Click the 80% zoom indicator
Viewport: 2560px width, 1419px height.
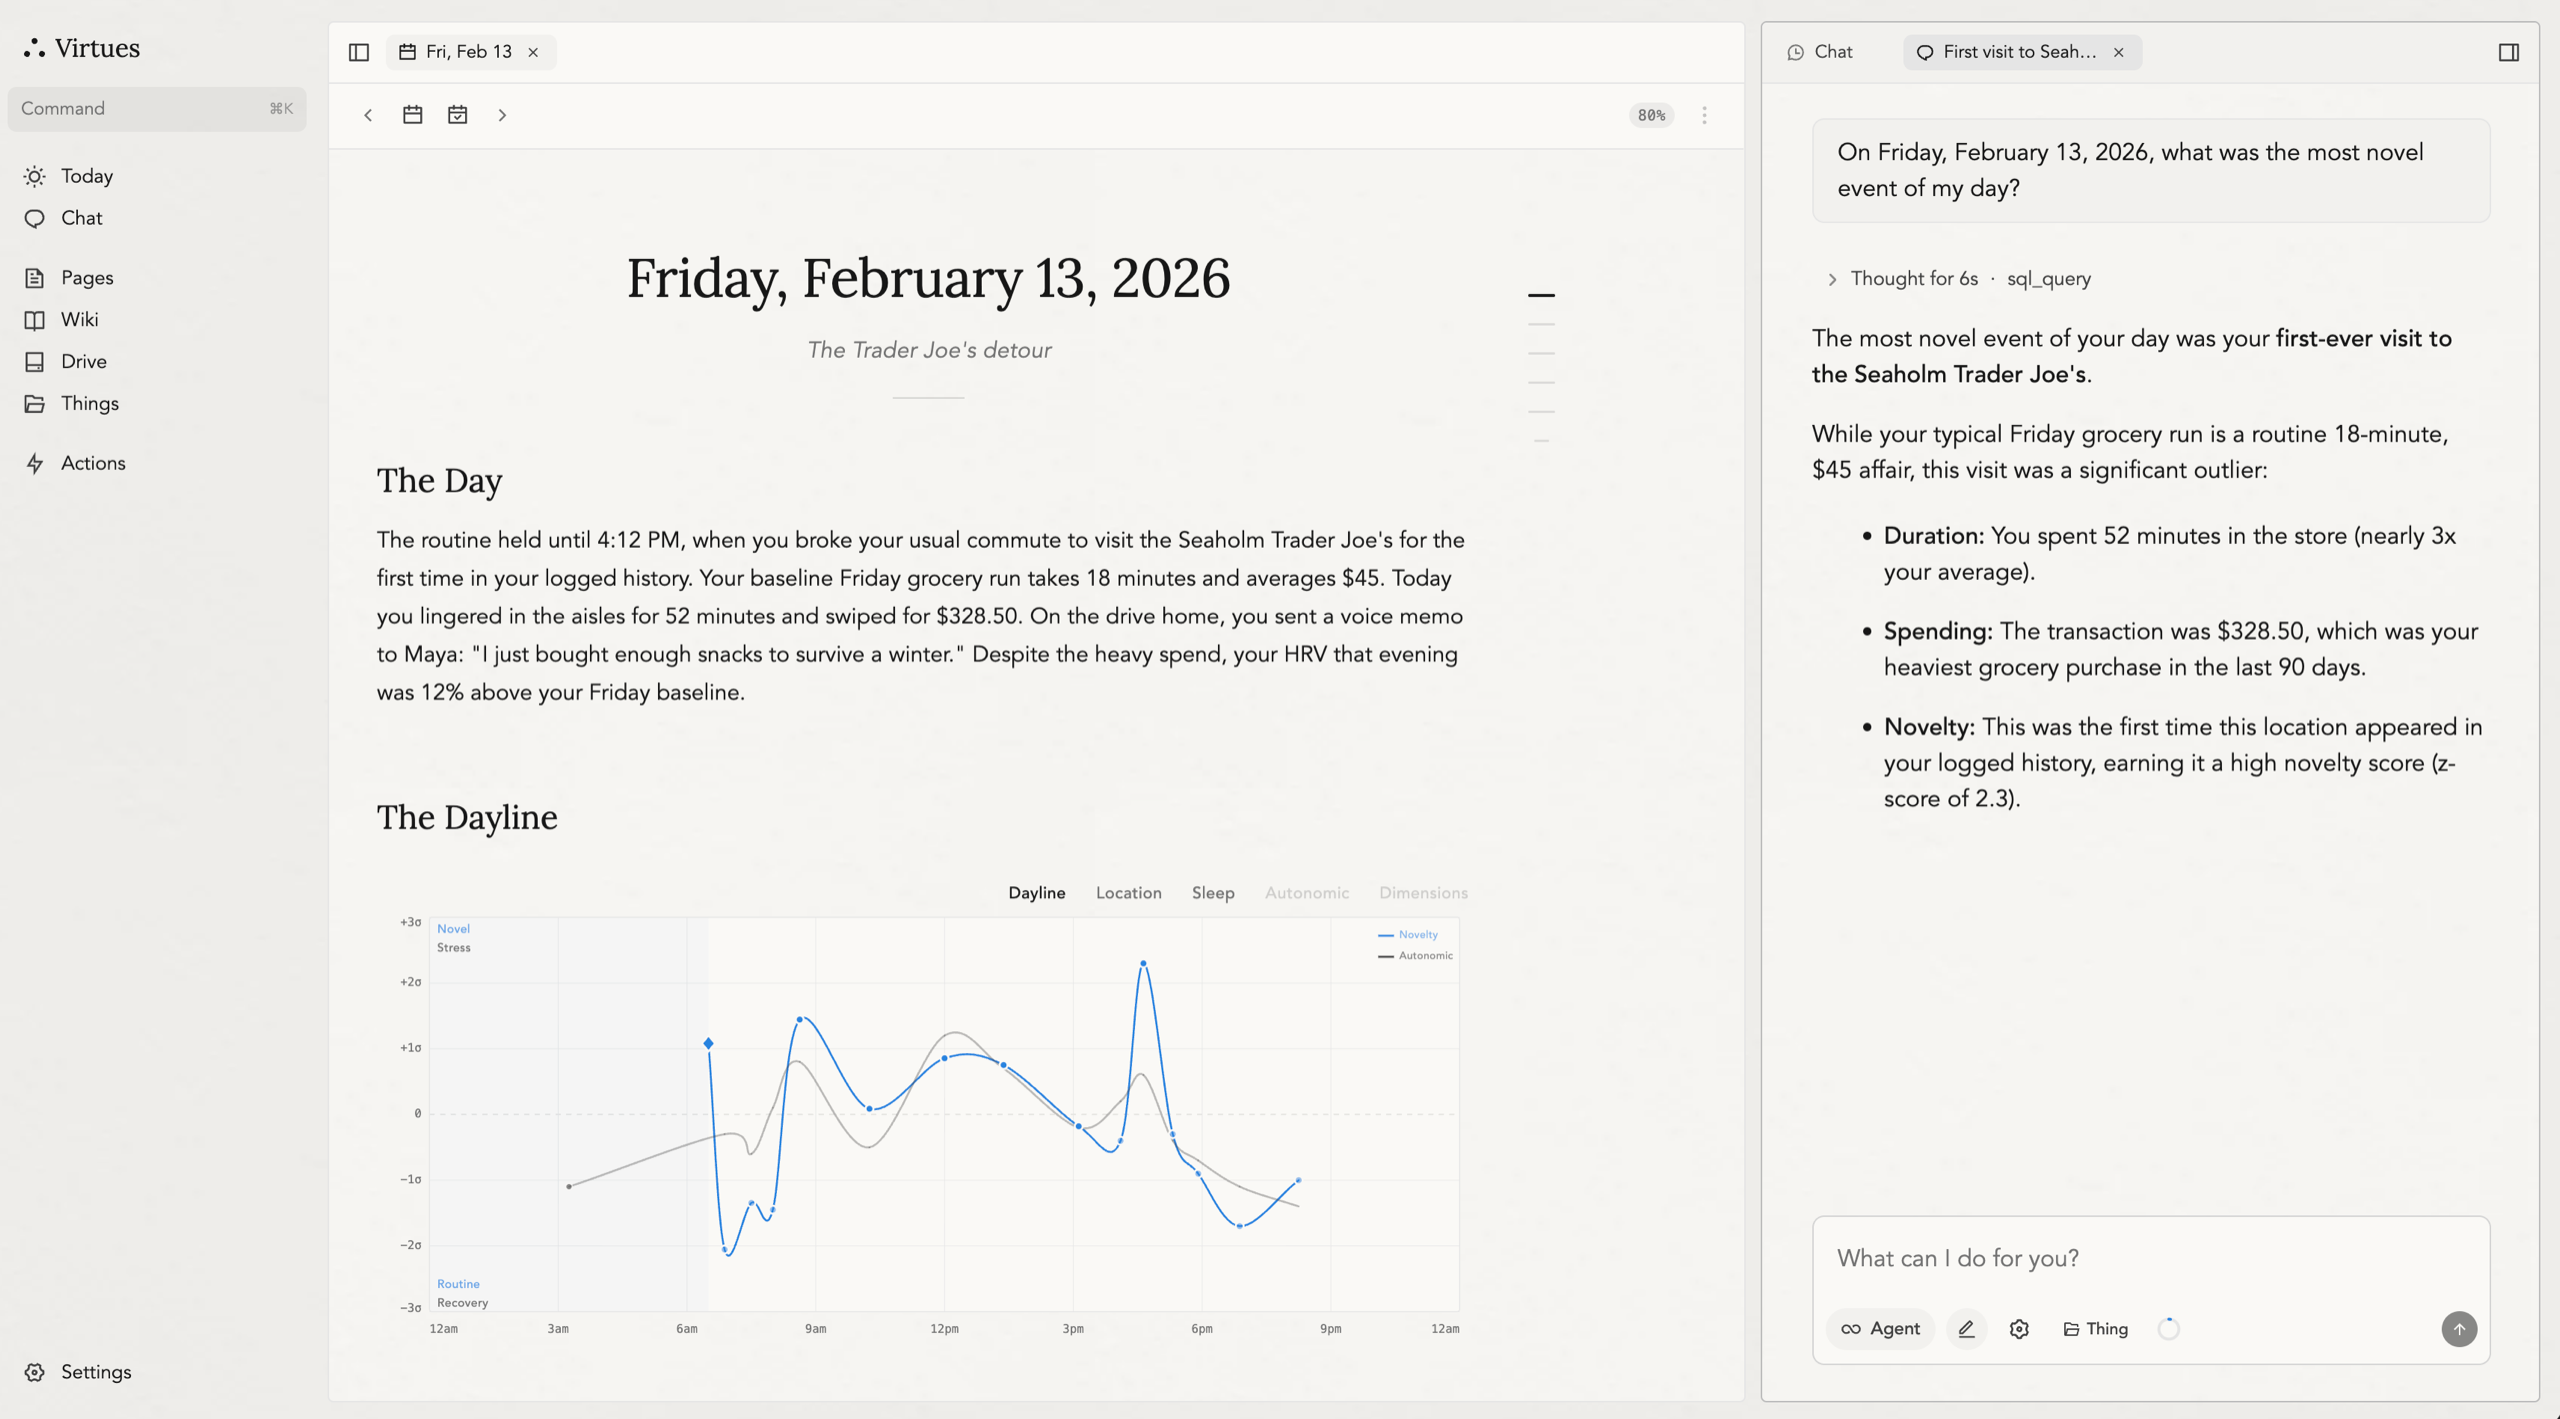click(1651, 115)
